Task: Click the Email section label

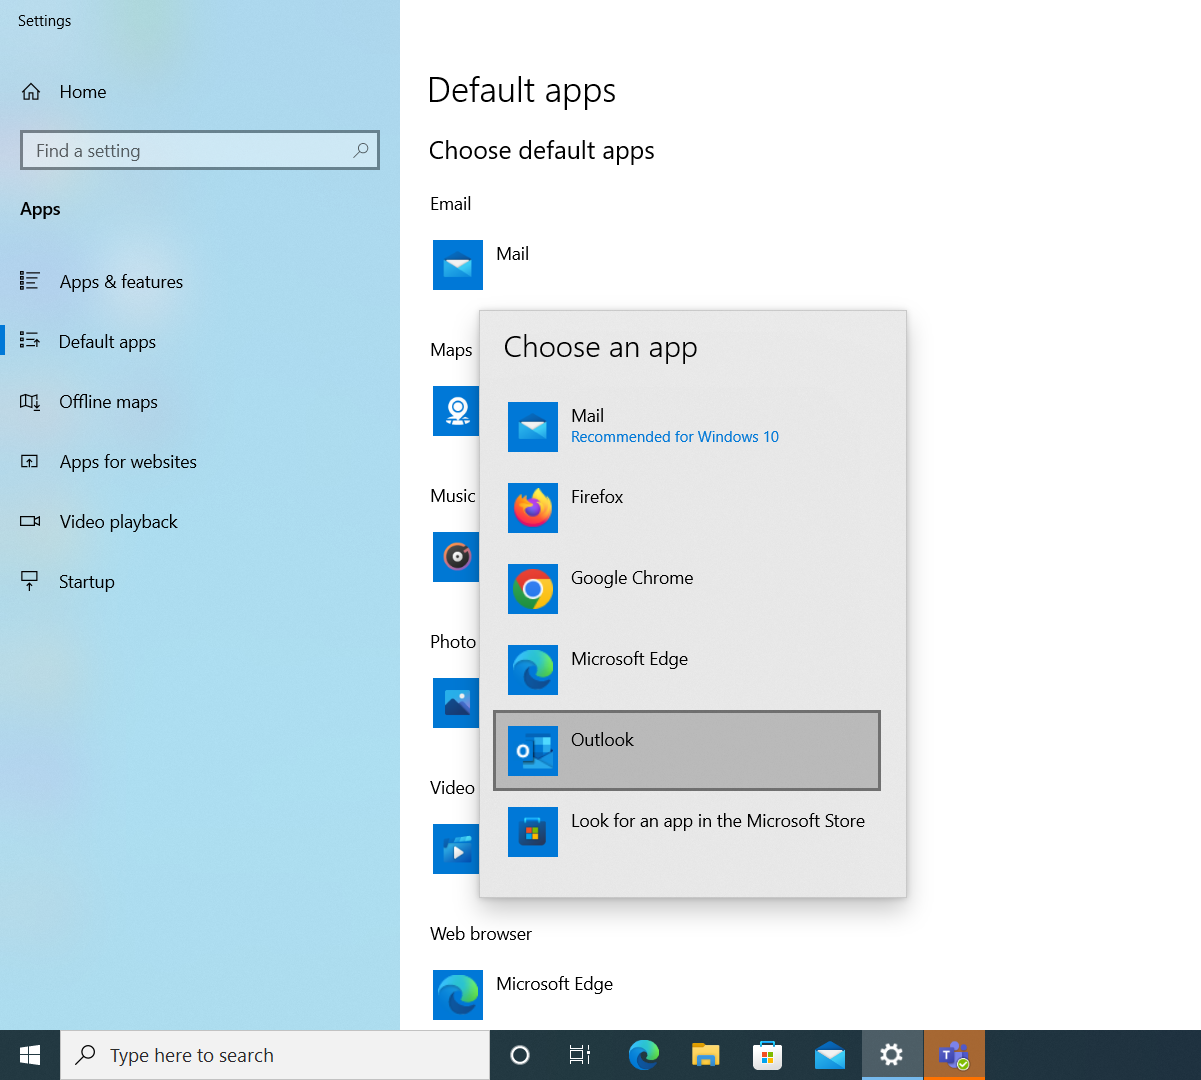Action: (x=451, y=204)
